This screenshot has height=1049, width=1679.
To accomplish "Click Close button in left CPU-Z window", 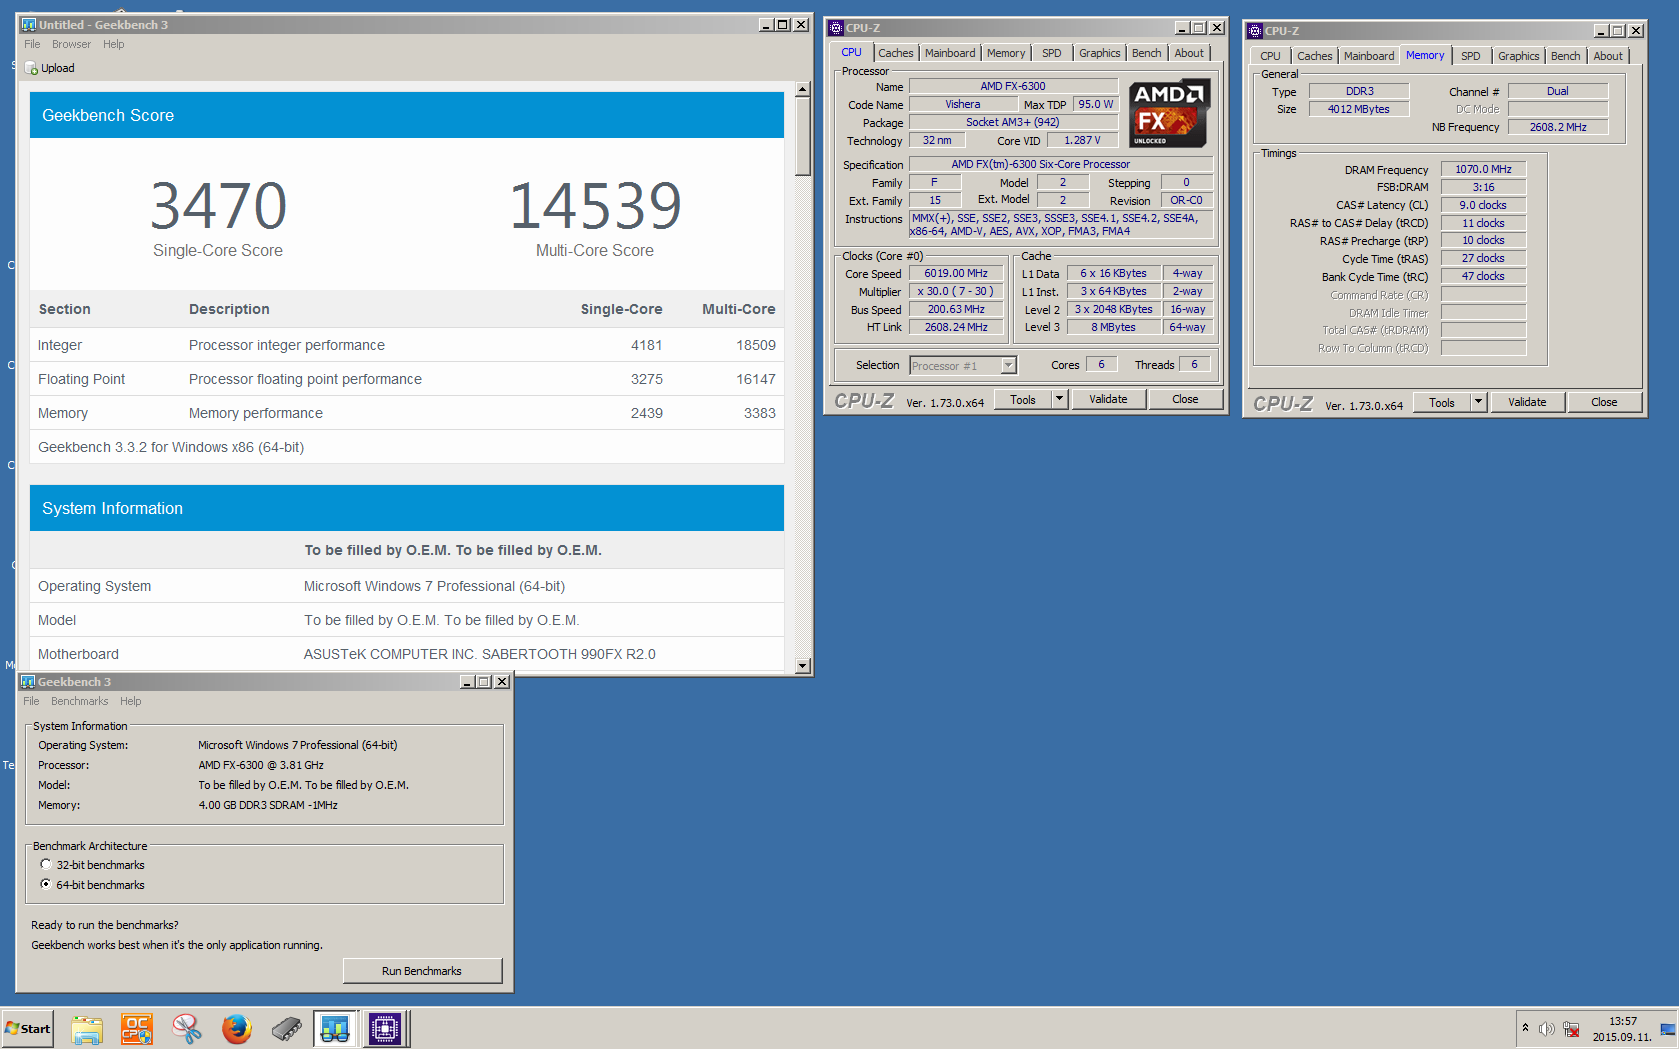I will coord(1185,399).
